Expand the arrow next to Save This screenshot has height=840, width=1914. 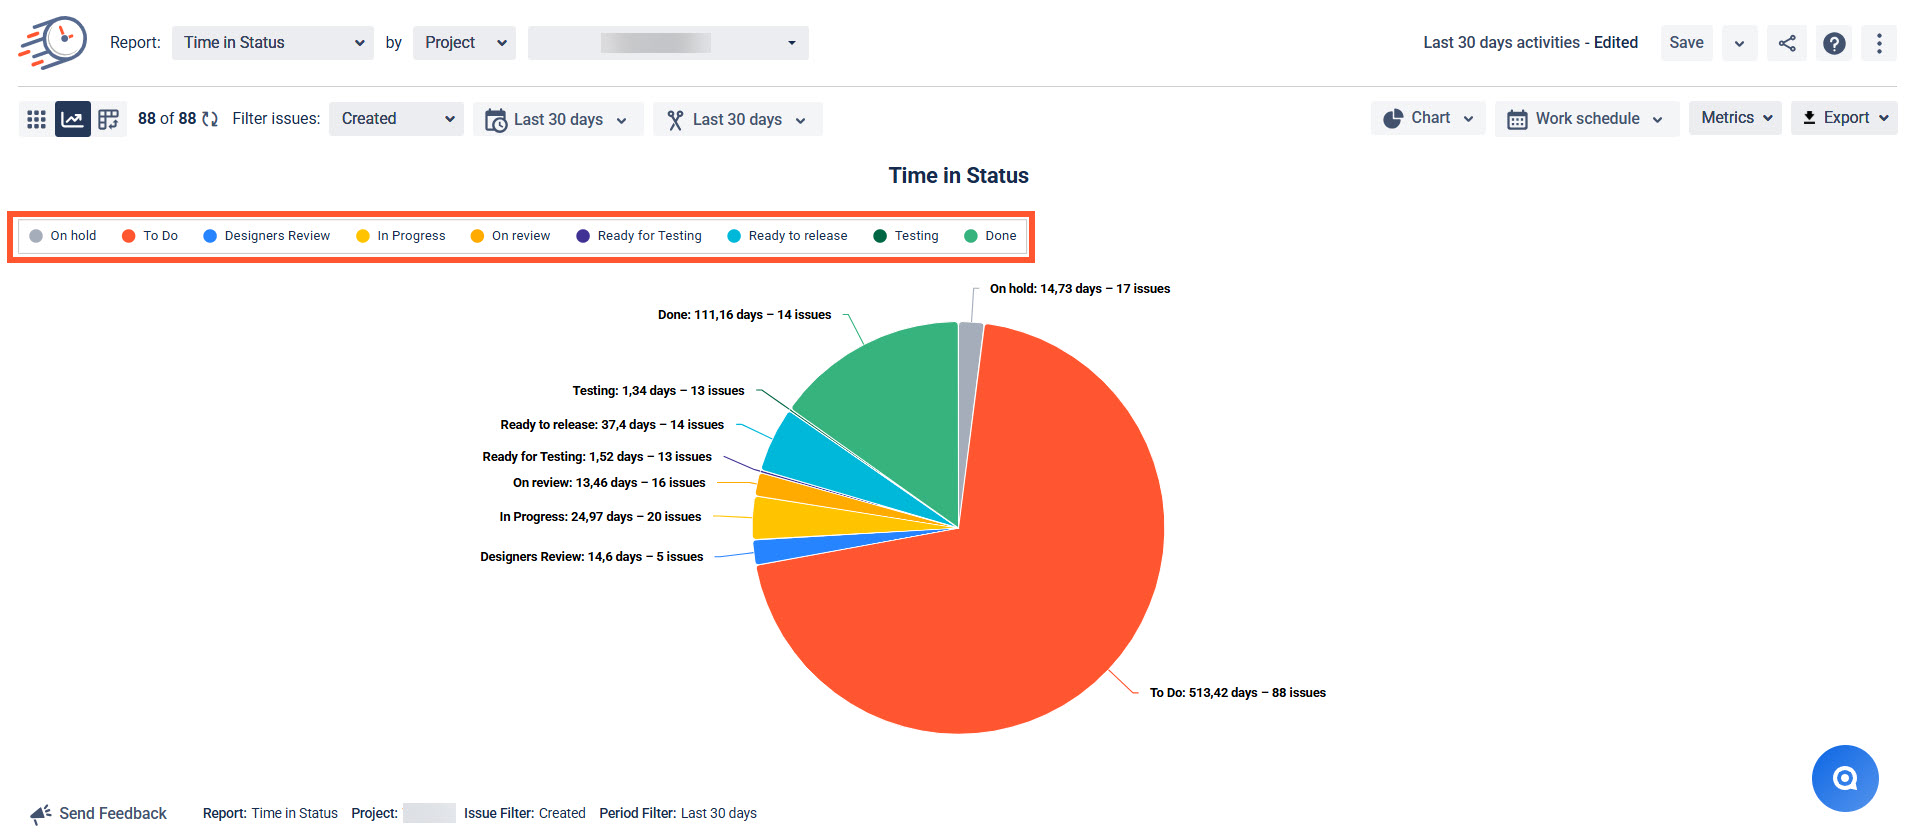point(1740,43)
